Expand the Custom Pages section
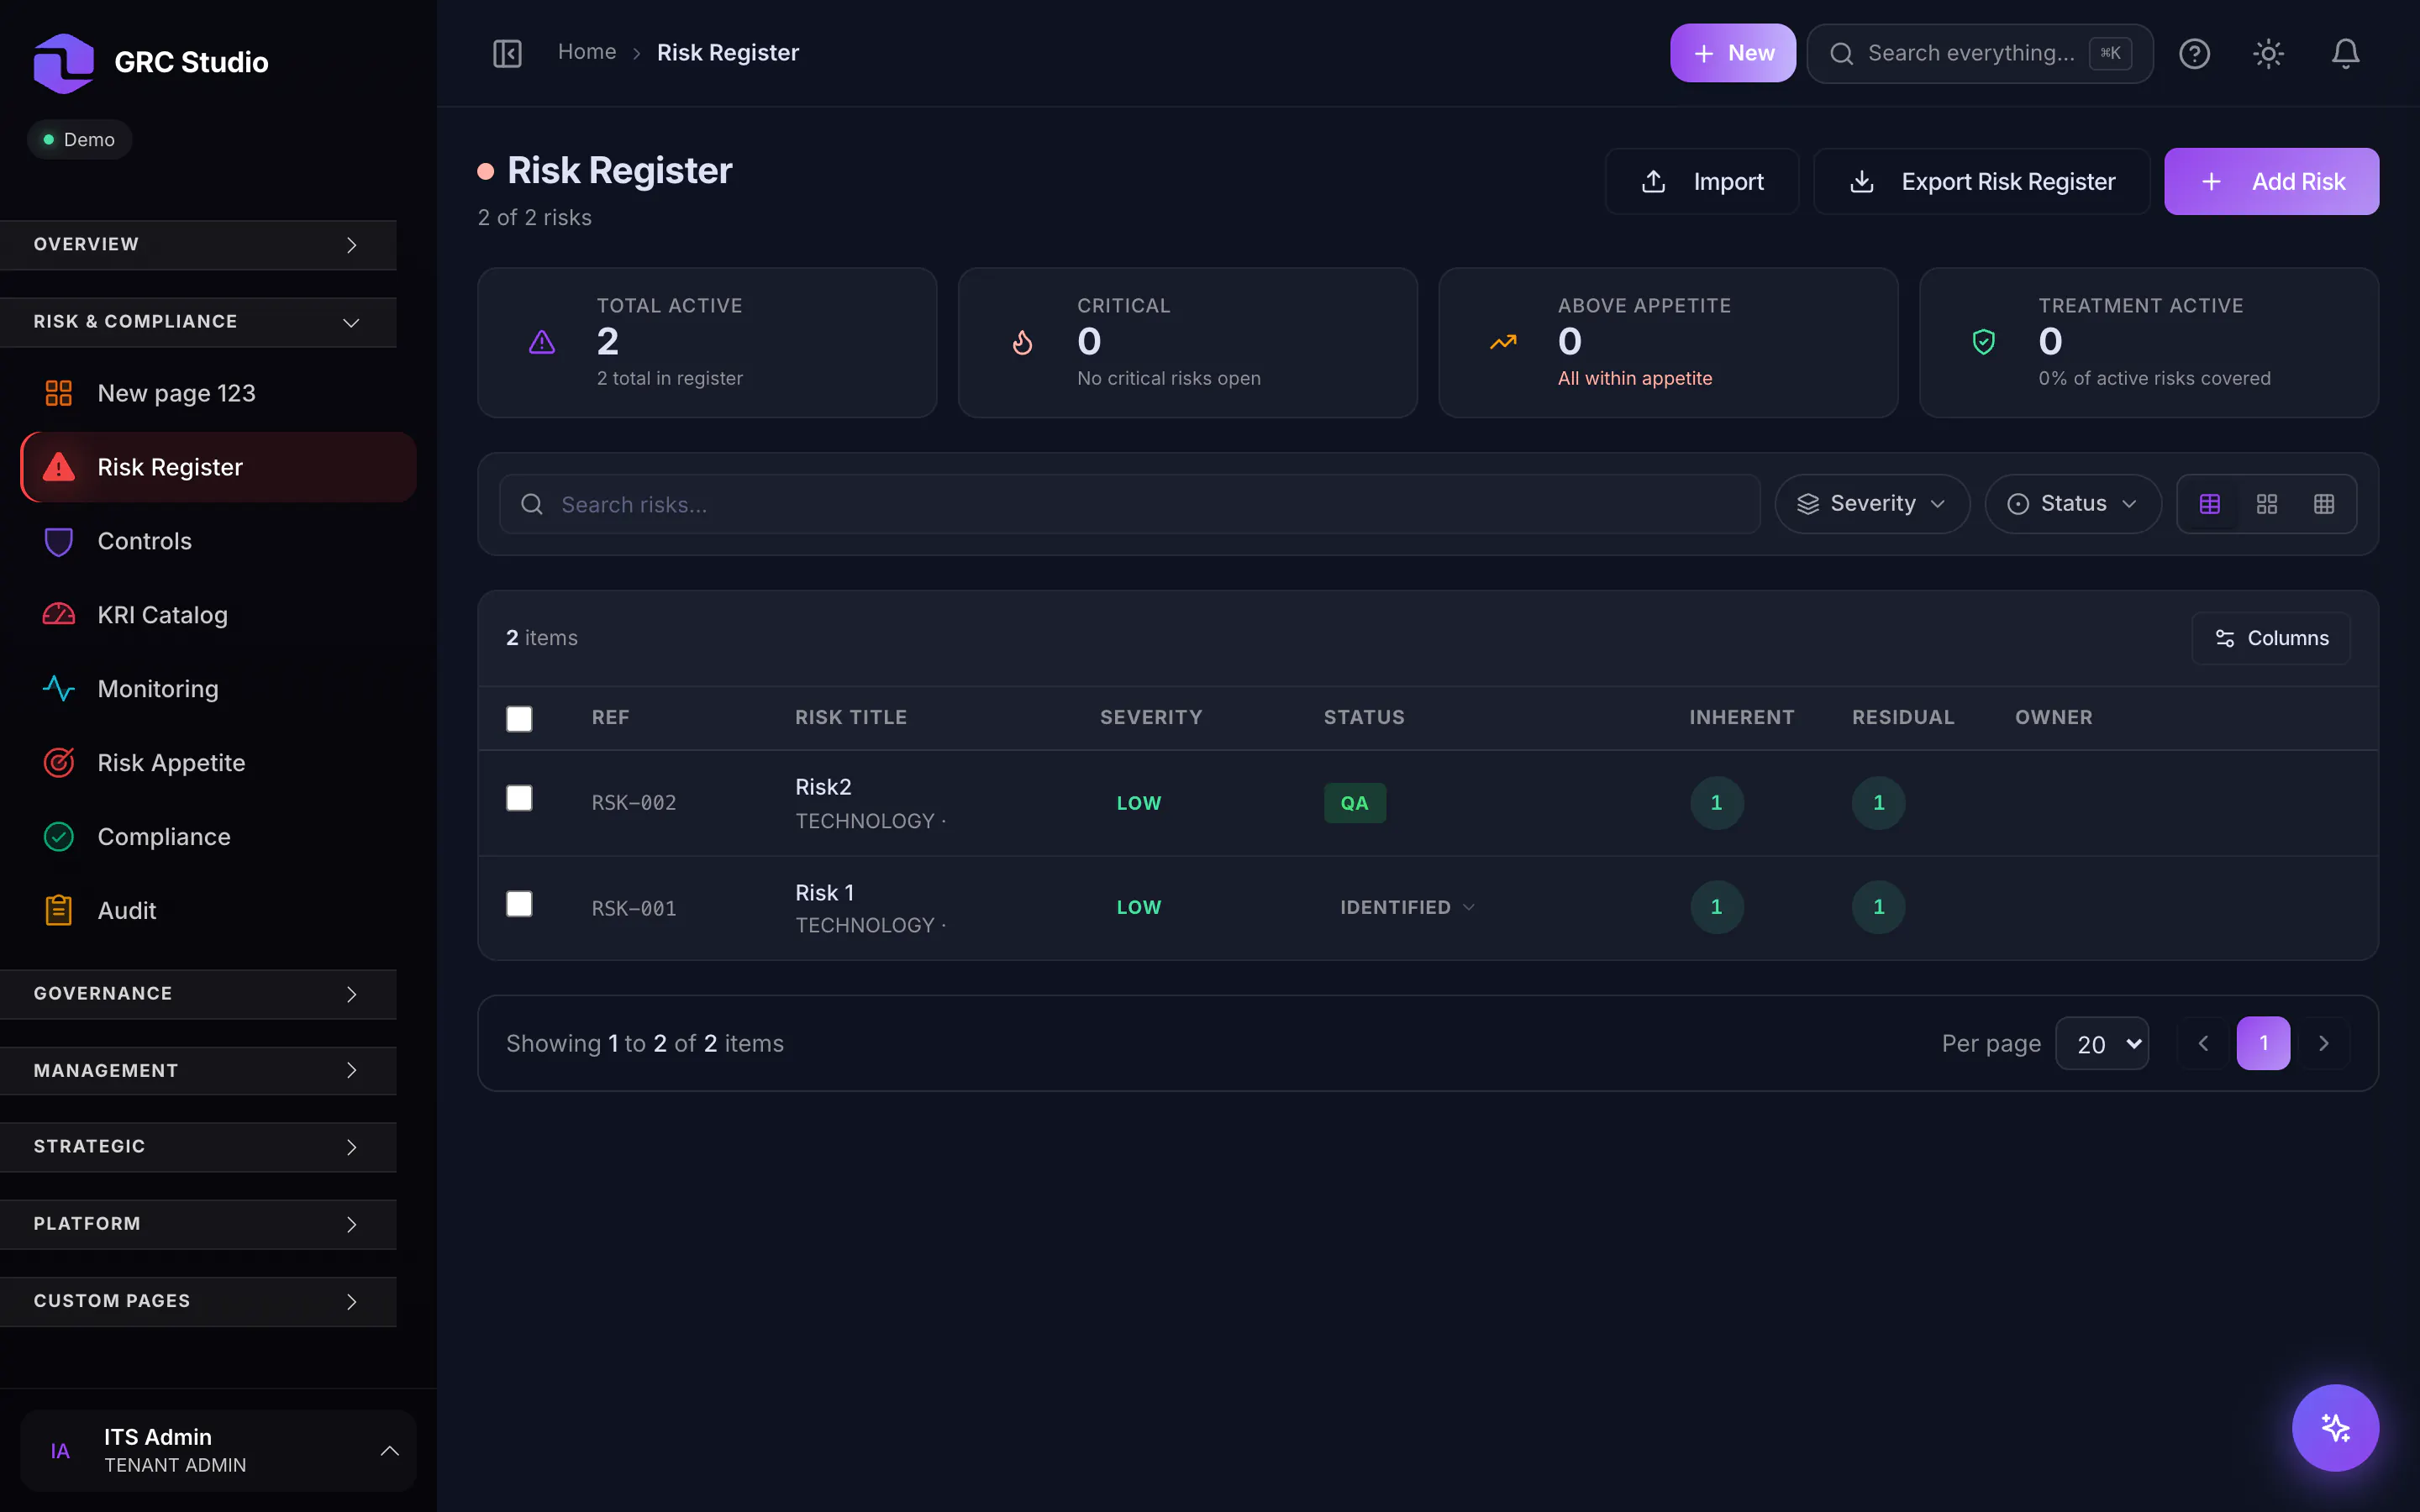 pyautogui.click(x=198, y=1301)
